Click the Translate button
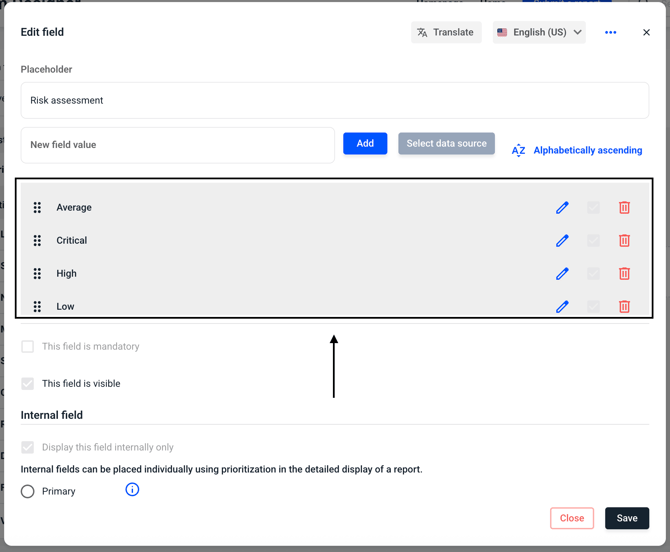670x552 pixels. point(446,33)
